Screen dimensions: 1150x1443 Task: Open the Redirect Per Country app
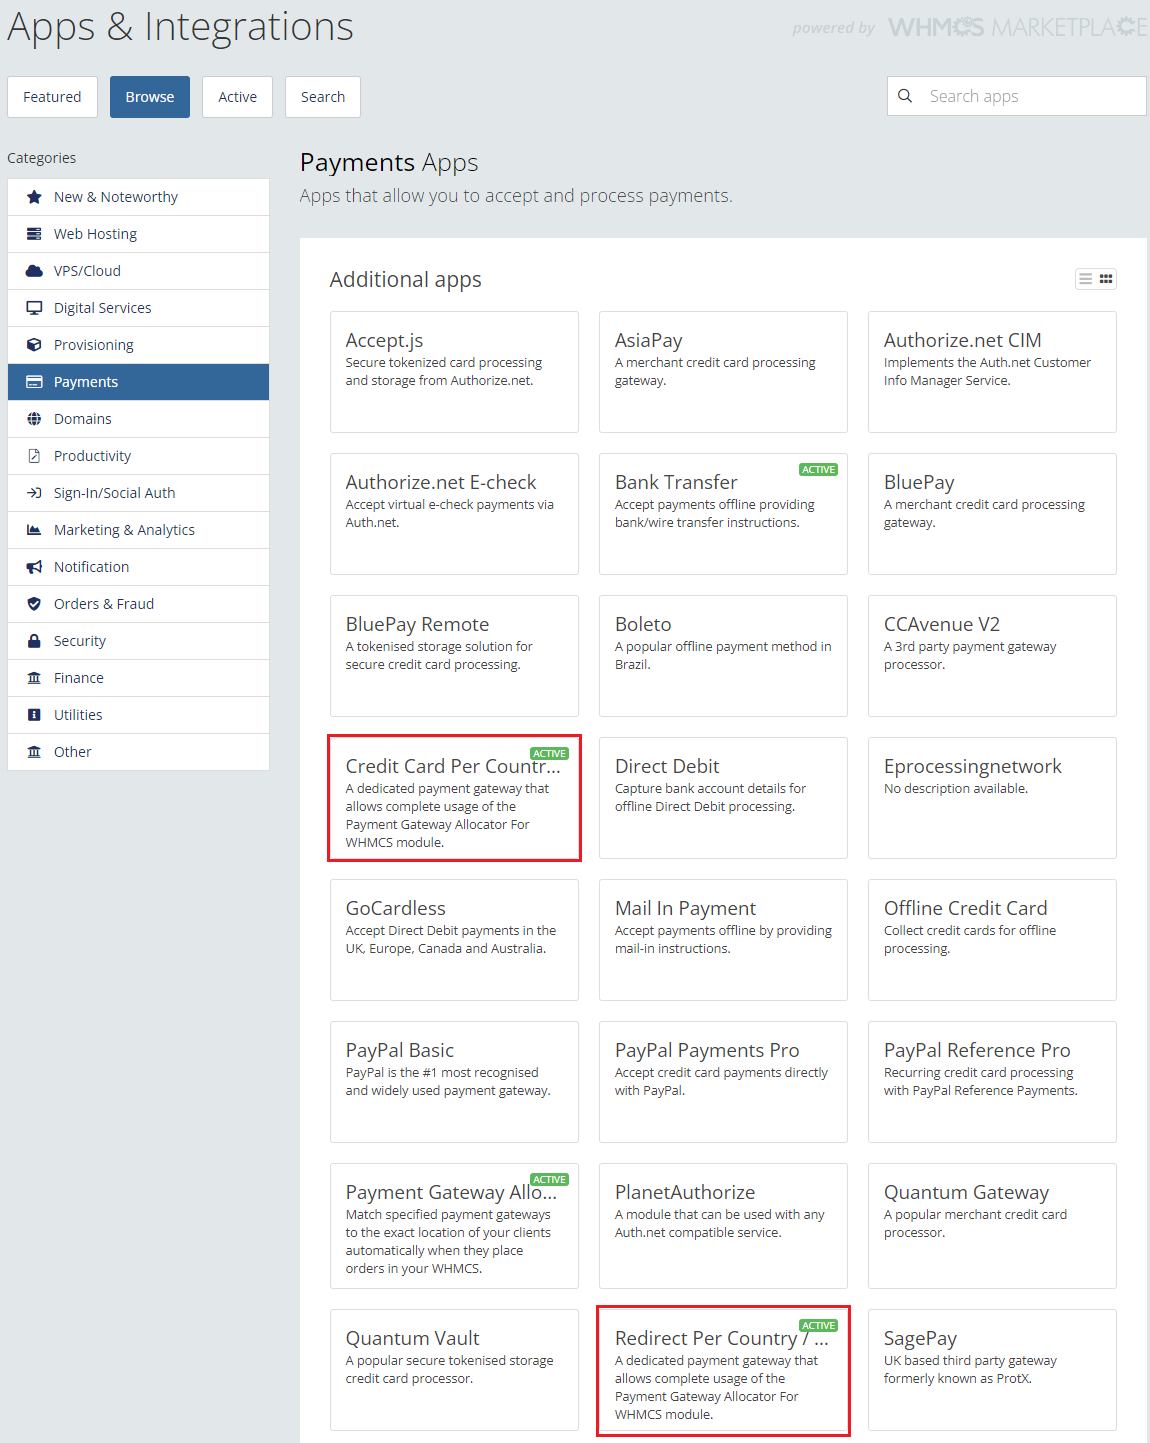(x=723, y=1370)
